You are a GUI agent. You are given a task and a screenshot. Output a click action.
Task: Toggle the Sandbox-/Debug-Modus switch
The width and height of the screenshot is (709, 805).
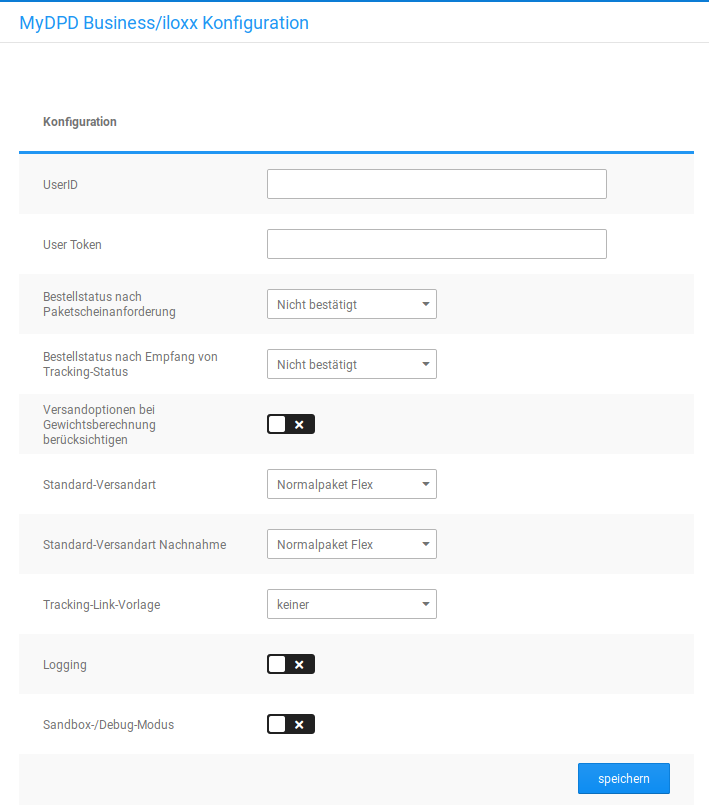click(x=291, y=724)
